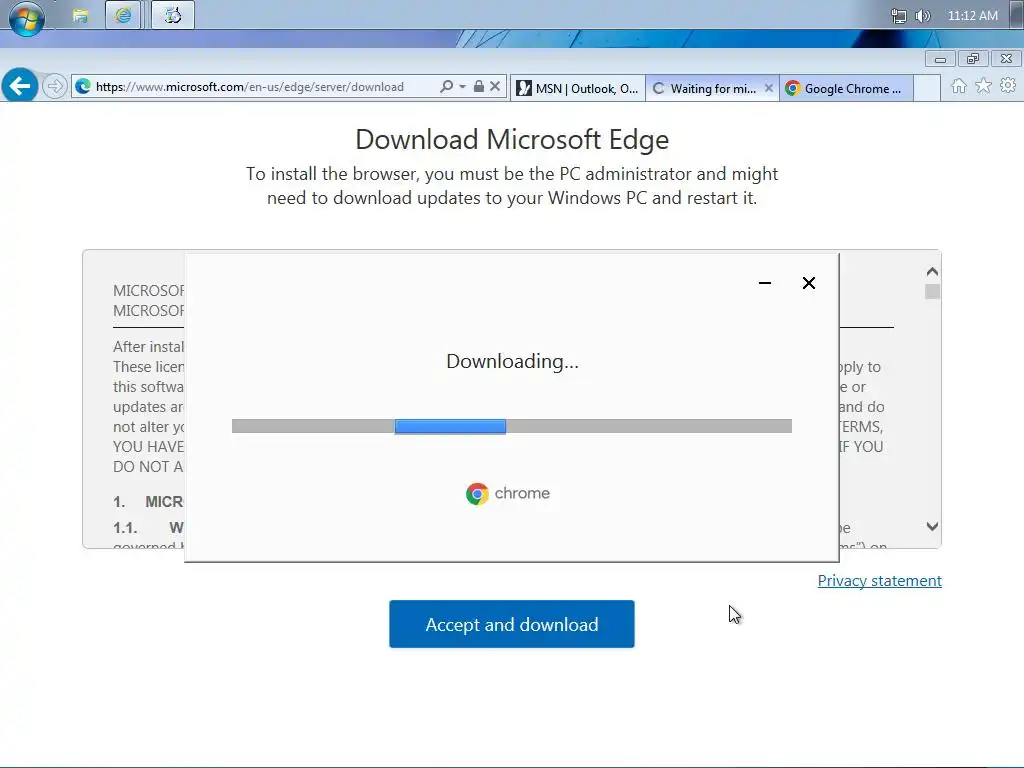Close the Waiting for mi... tab
The width and height of the screenshot is (1024, 768).
[769, 88]
